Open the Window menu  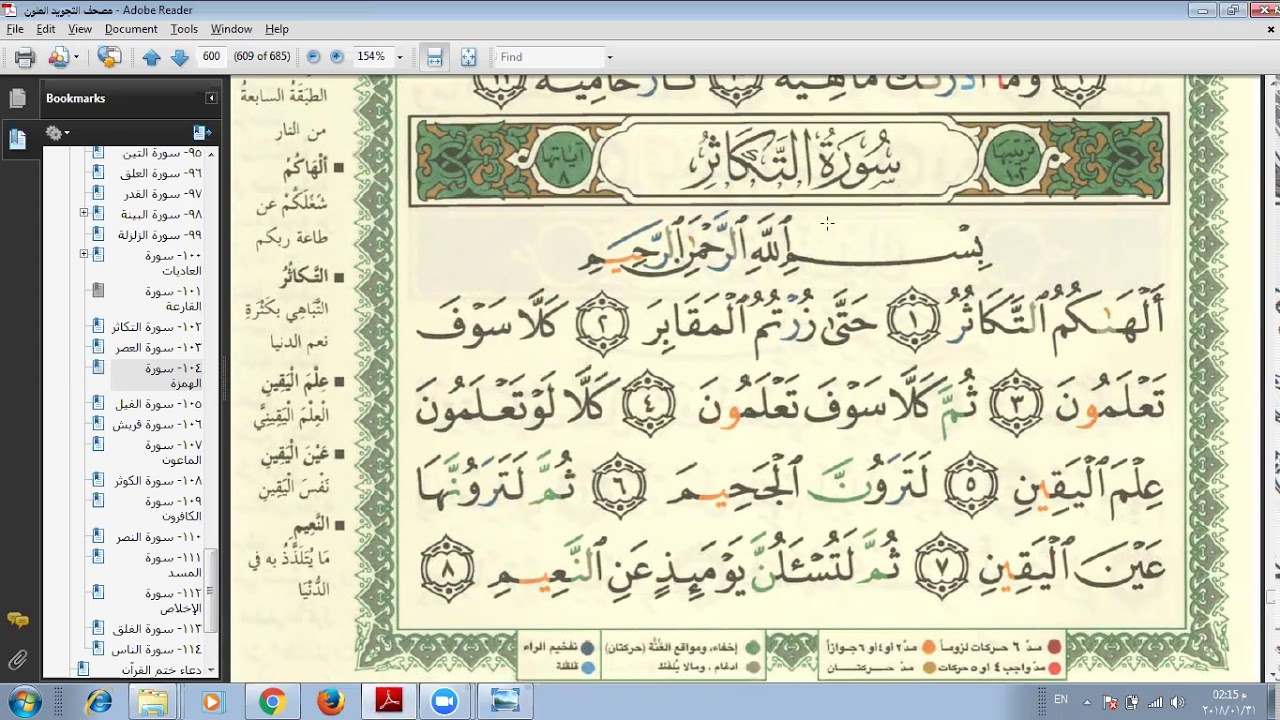tap(231, 29)
